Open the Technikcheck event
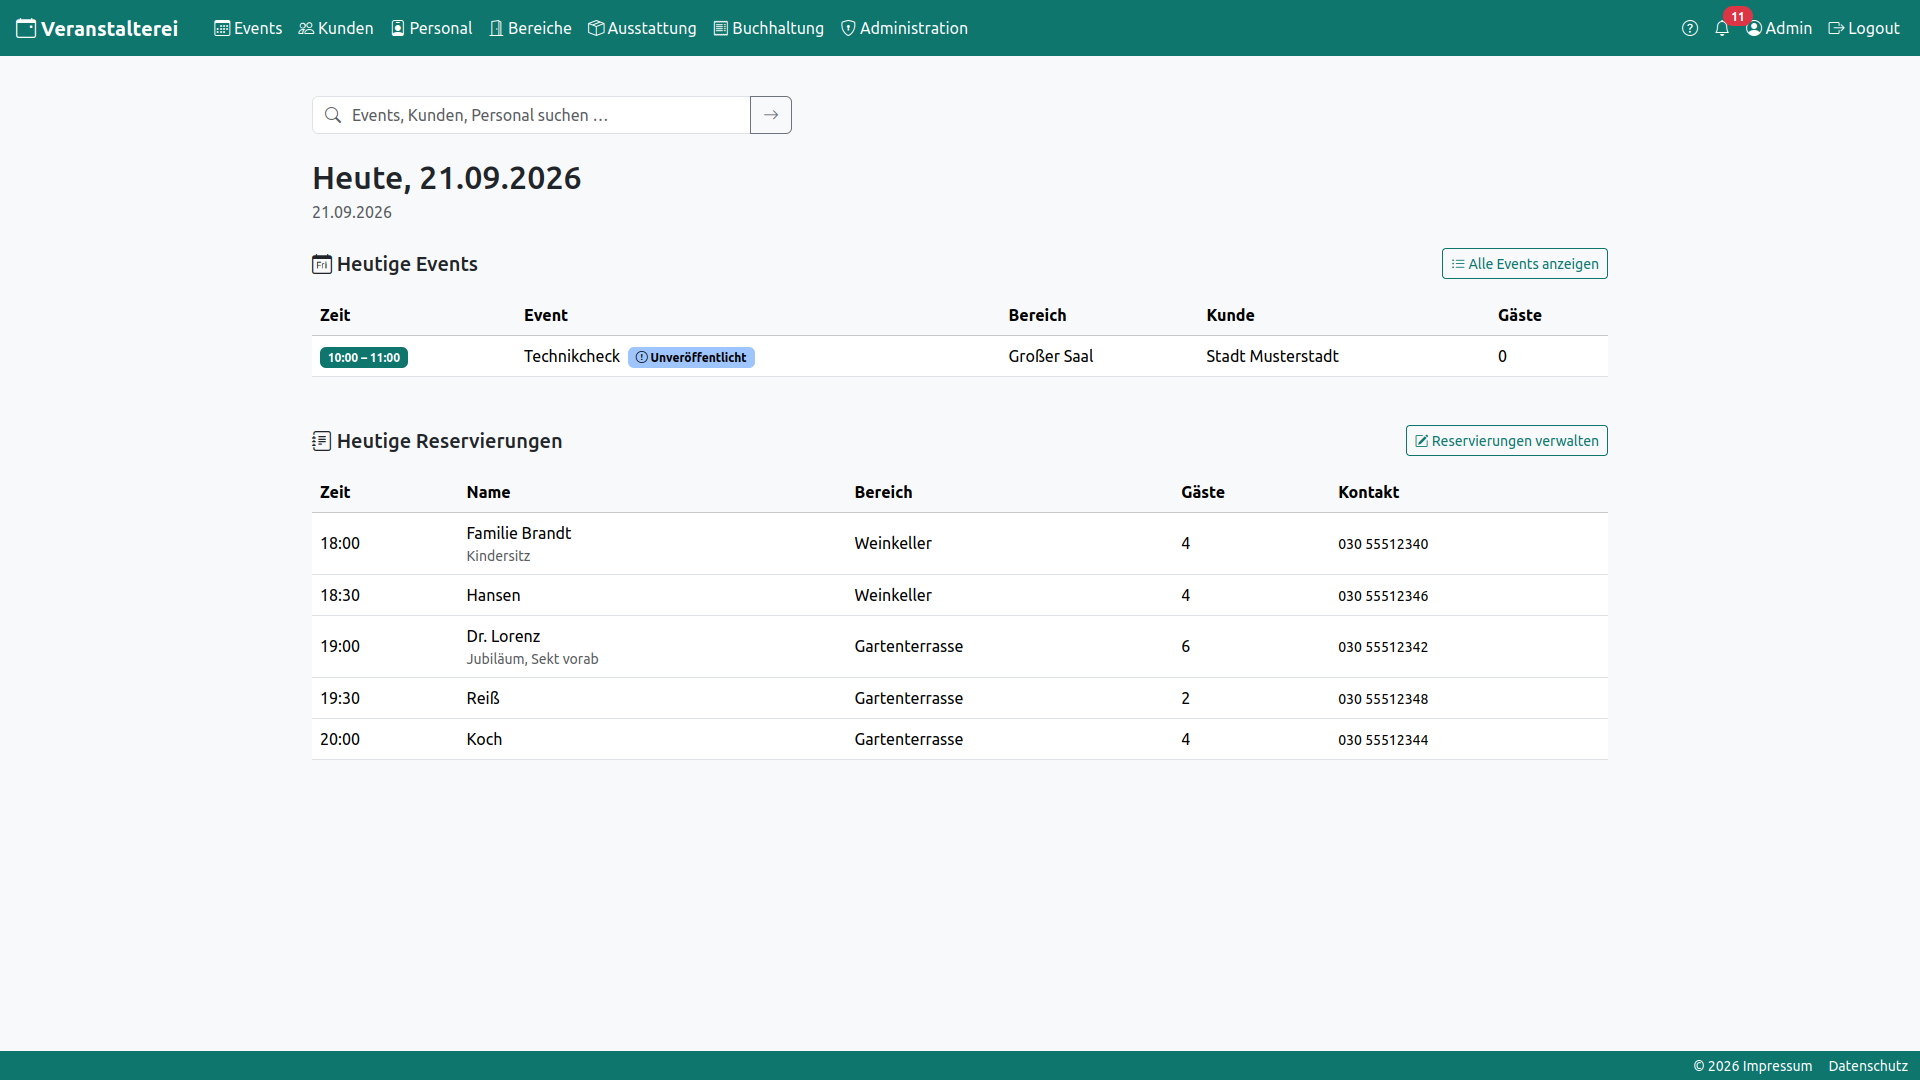This screenshot has height=1080, width=1920. pyautogui.click(x=572, y=356)
